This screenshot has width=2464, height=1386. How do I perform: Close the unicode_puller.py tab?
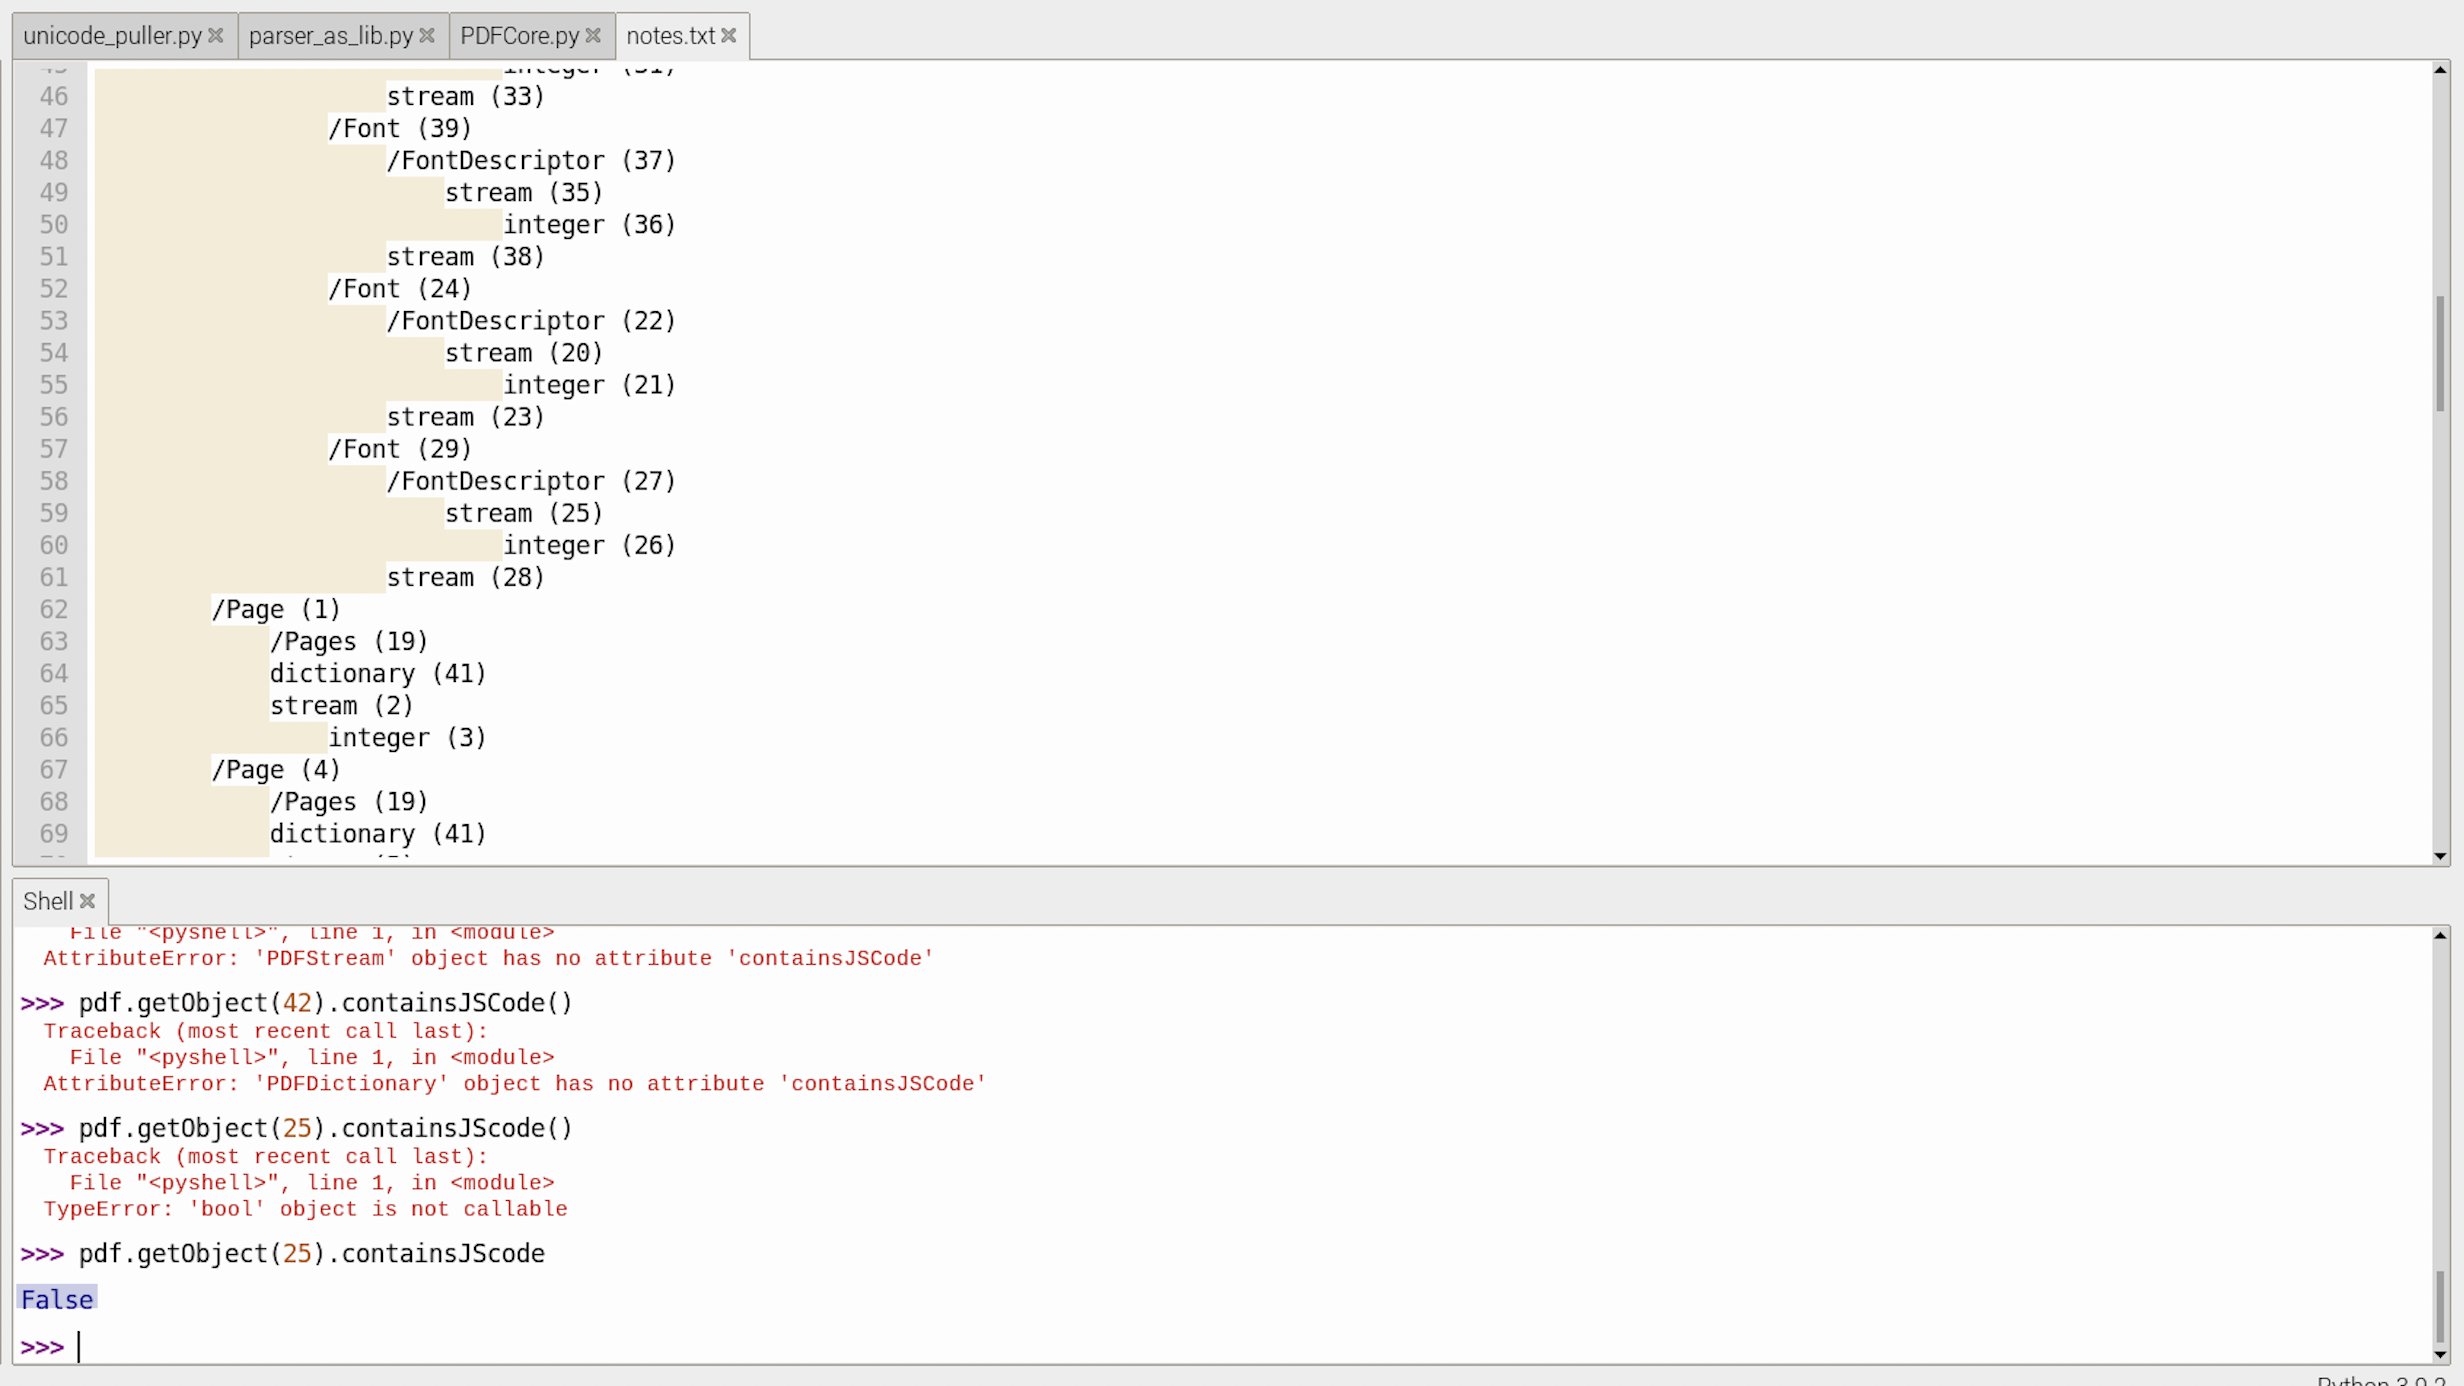pyautogui.click(x=215, y=35)
